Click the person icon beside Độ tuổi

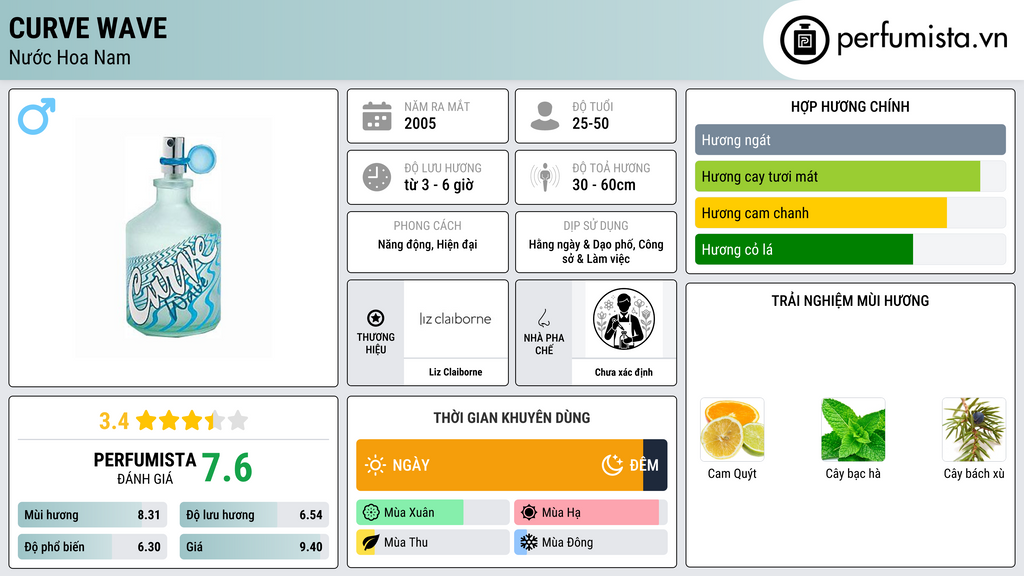pyautogui.click(x=545, y=116)
